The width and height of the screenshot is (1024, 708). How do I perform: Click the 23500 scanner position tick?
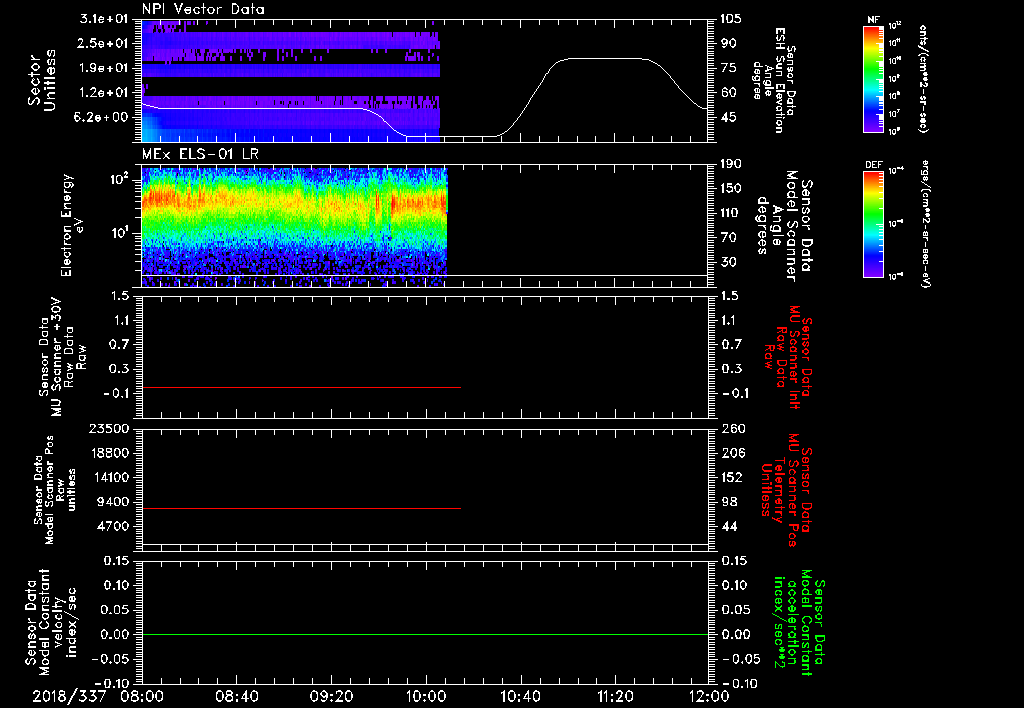(x=110, y=428)
